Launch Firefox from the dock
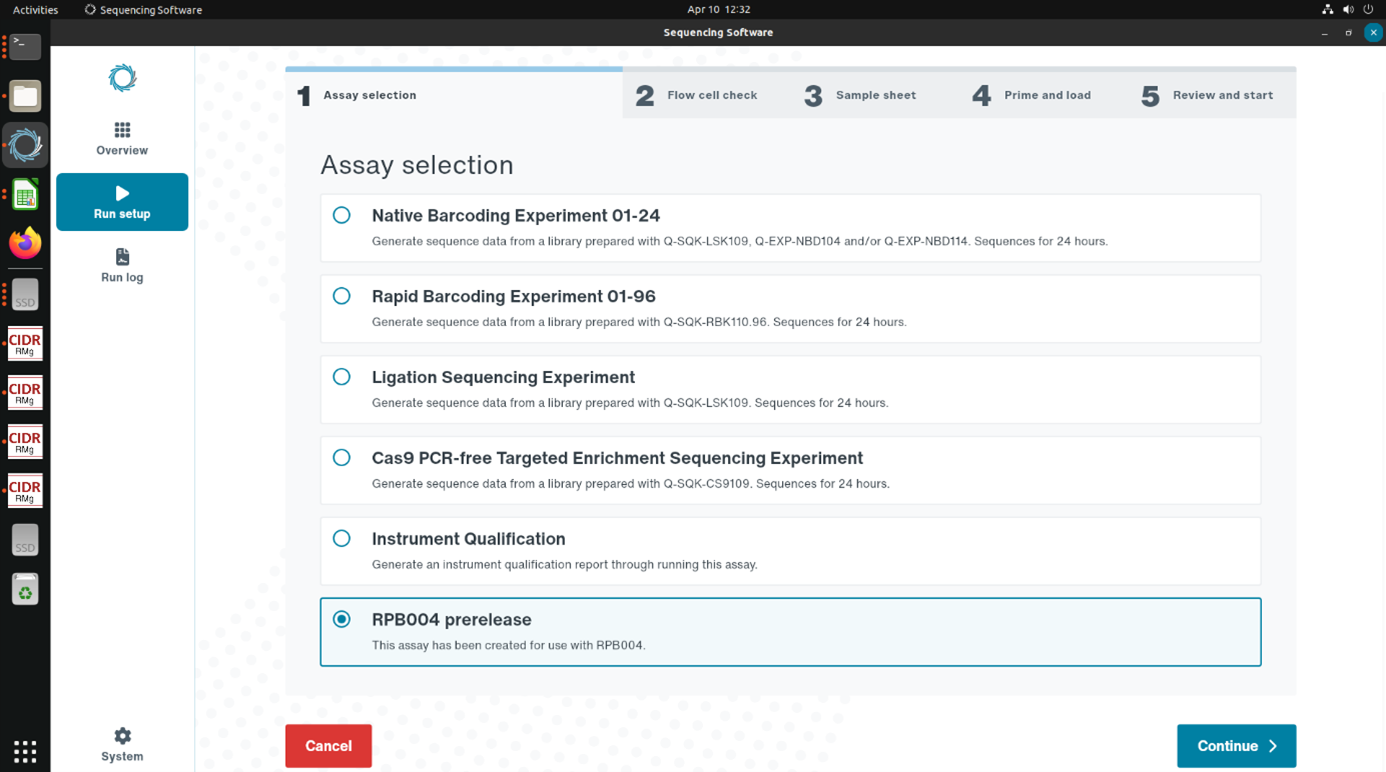Viewport: 1386px width, 772px height. [25, 243]
